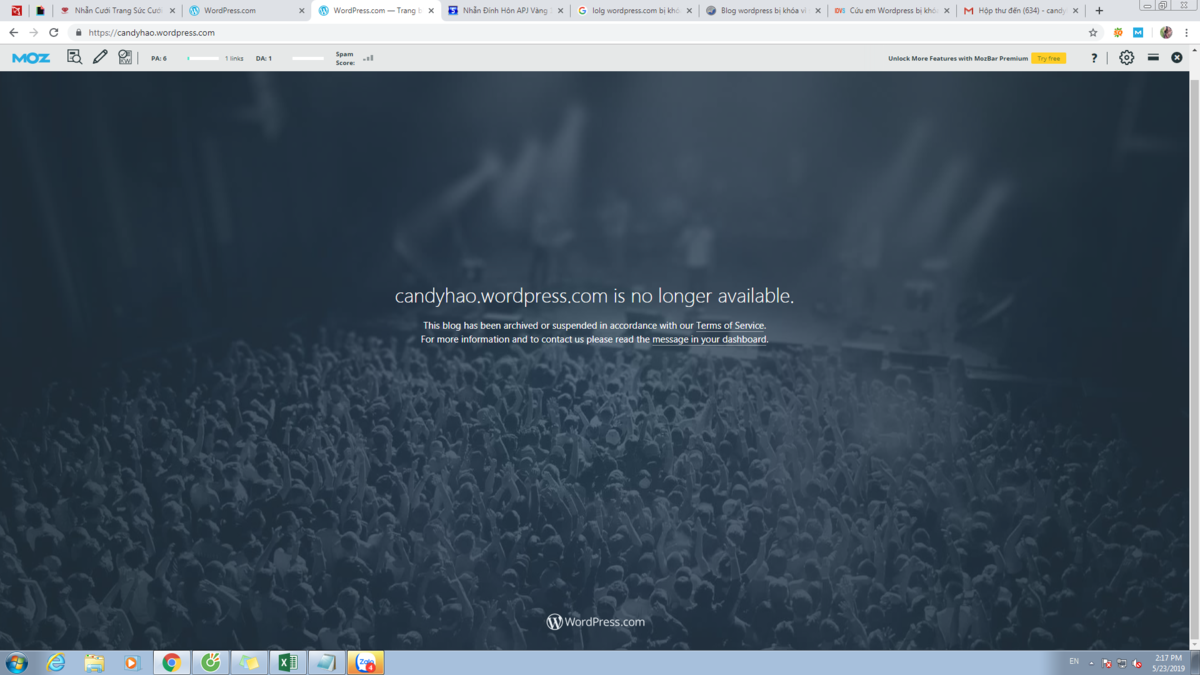
Task: Switch to Cứu em Wordpress bị khóa tab
Action: pyautogui.click(x=891, y=11)
